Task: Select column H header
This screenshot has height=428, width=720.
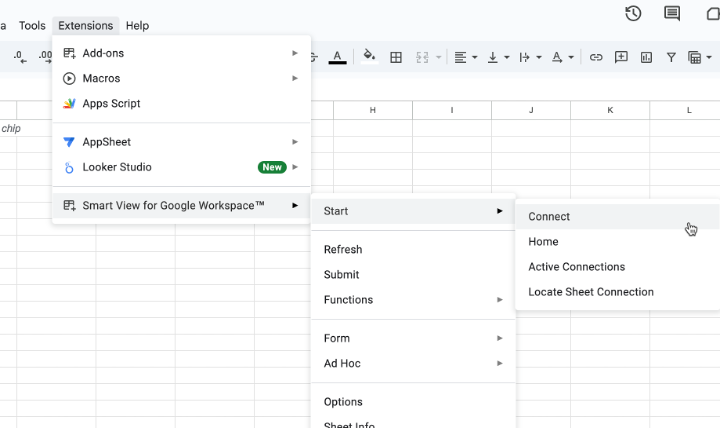Action: [372, 110]
